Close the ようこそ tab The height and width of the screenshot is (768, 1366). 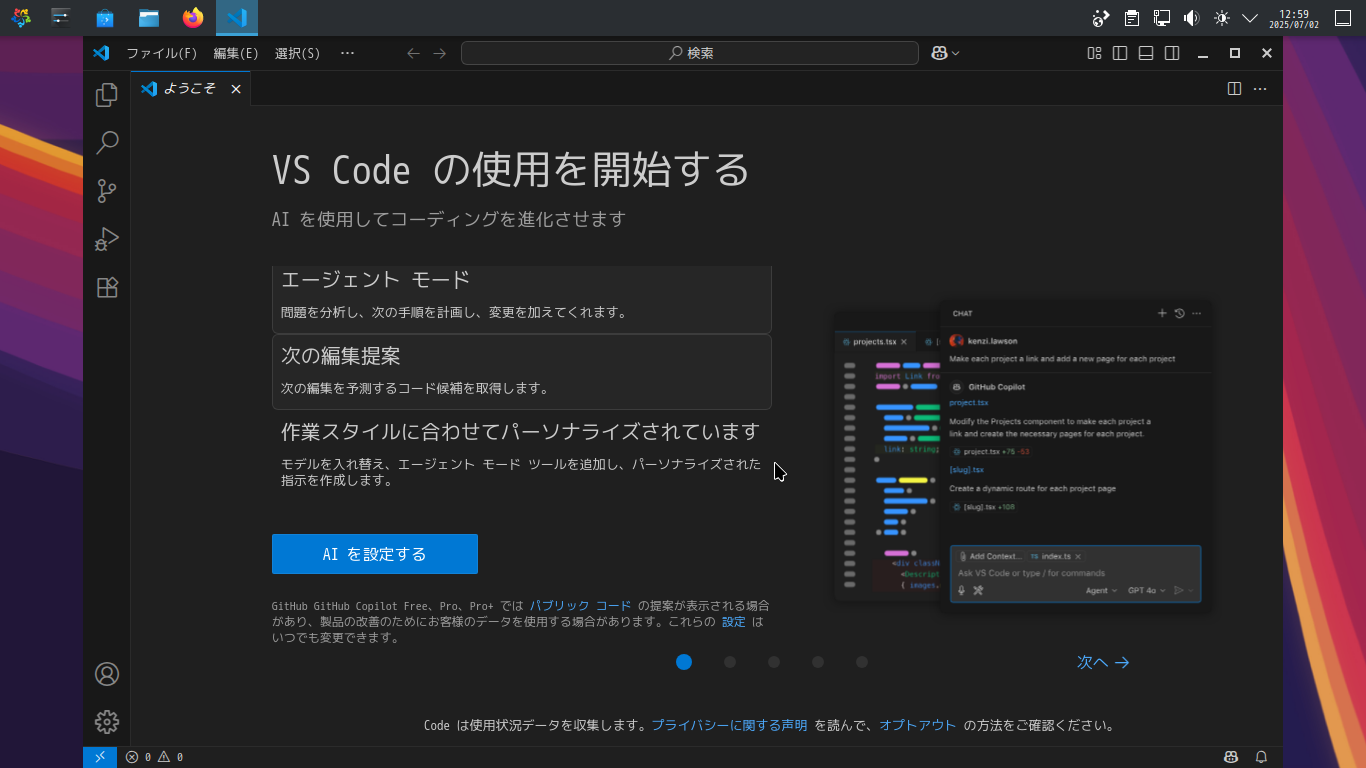tap(236, 89)
